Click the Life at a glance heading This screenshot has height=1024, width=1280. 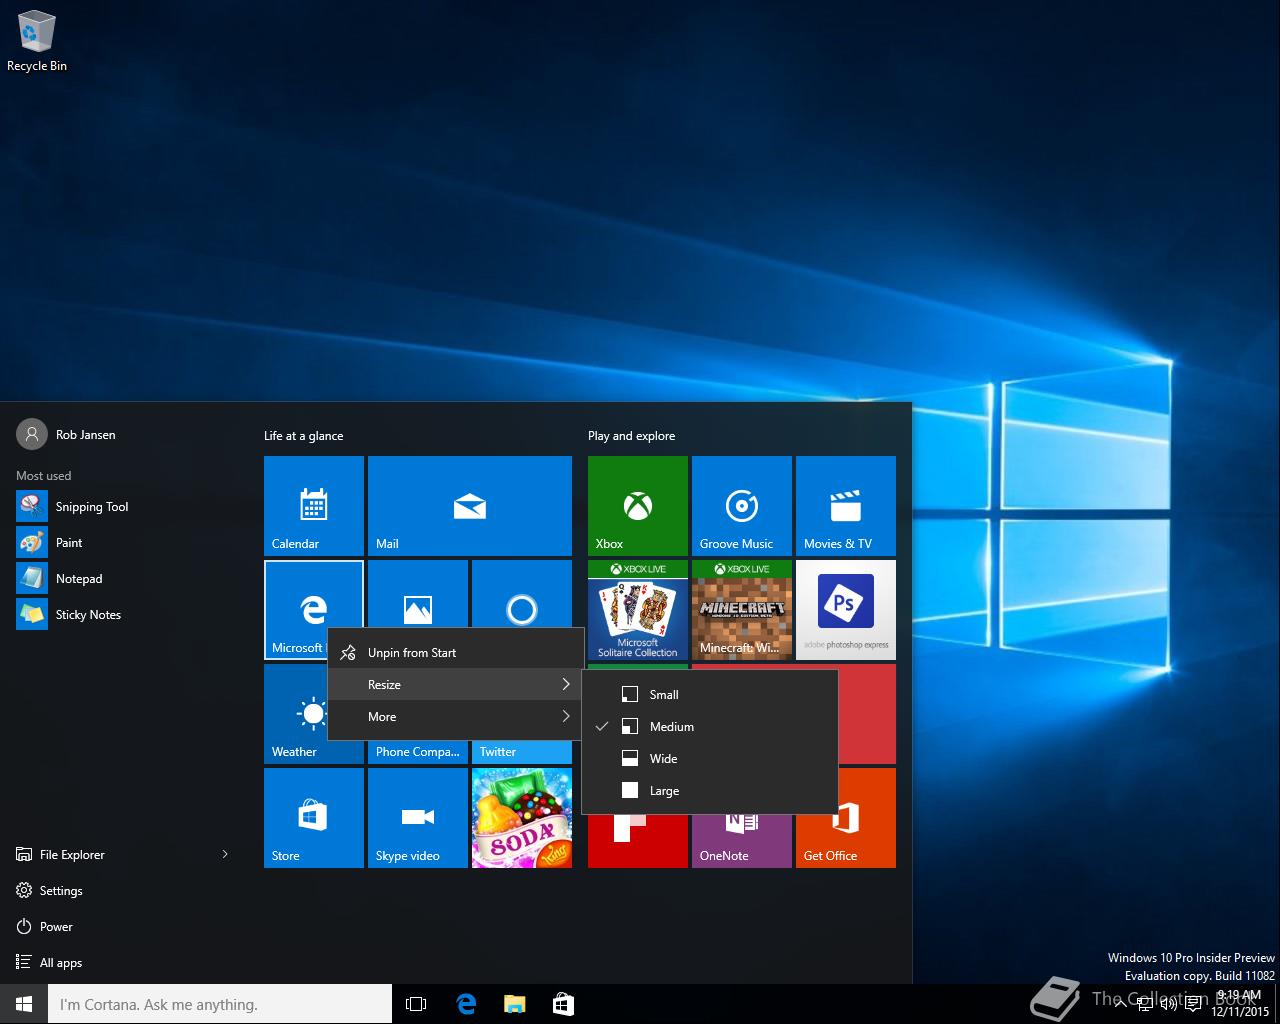click(303, 436)
